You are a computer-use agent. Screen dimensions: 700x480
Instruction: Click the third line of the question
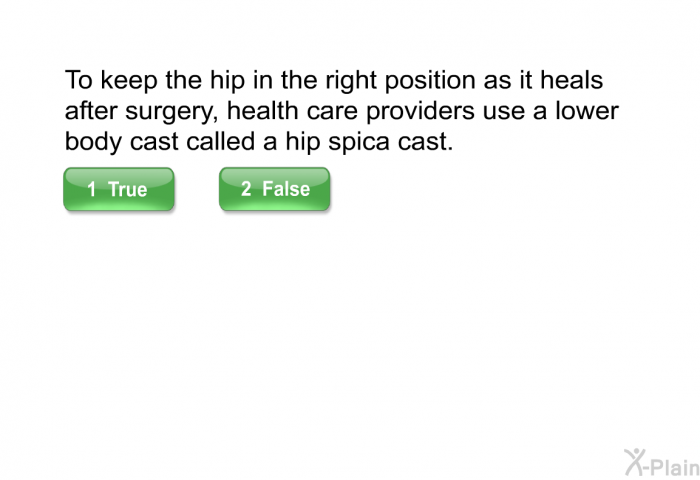[259, 143]
